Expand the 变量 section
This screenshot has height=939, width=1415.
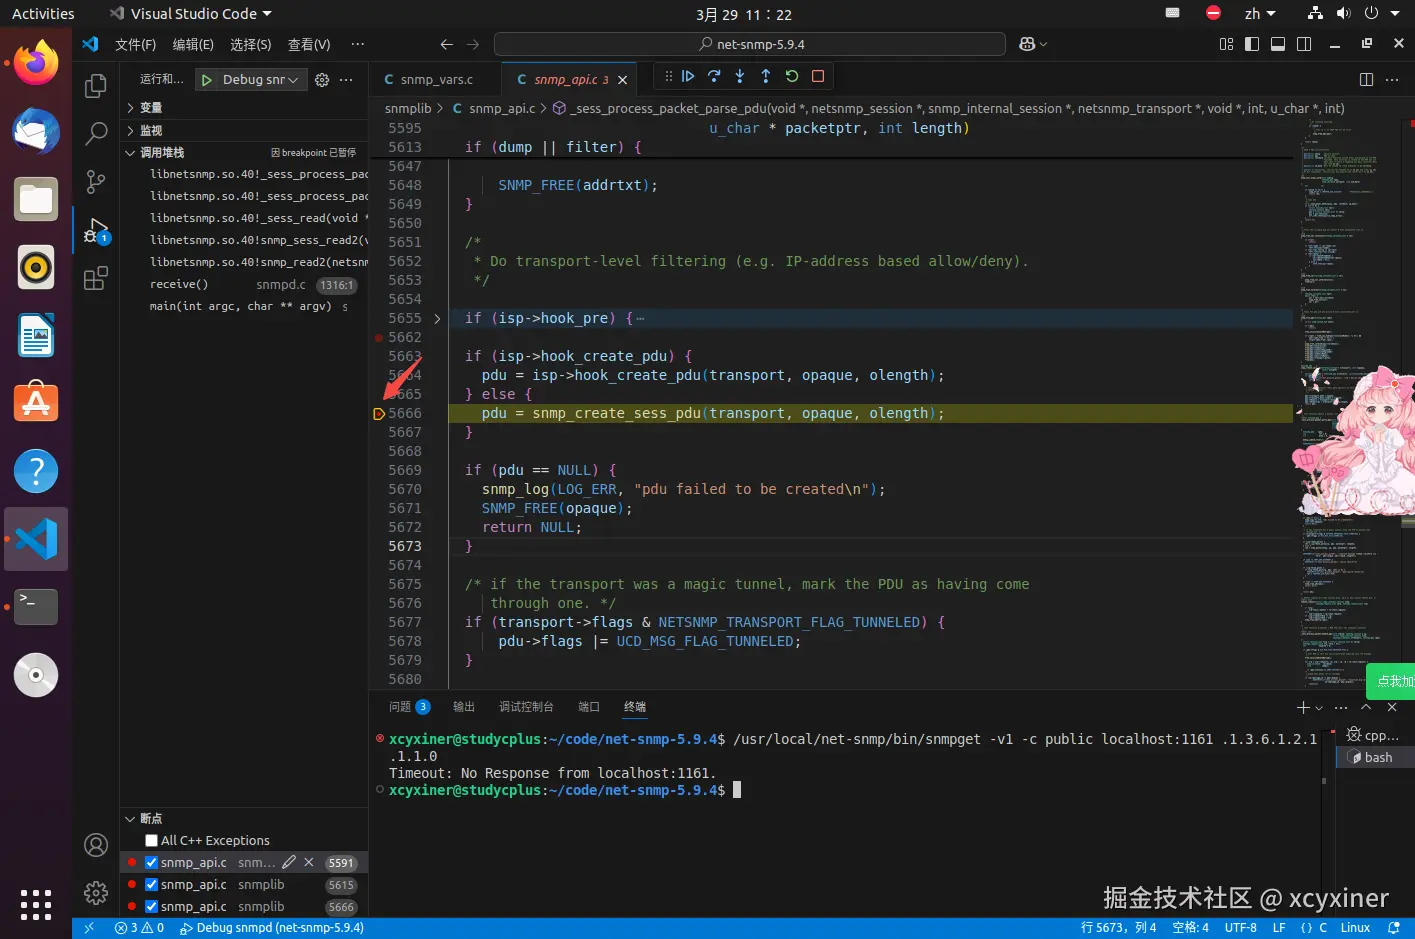point(151,108)
